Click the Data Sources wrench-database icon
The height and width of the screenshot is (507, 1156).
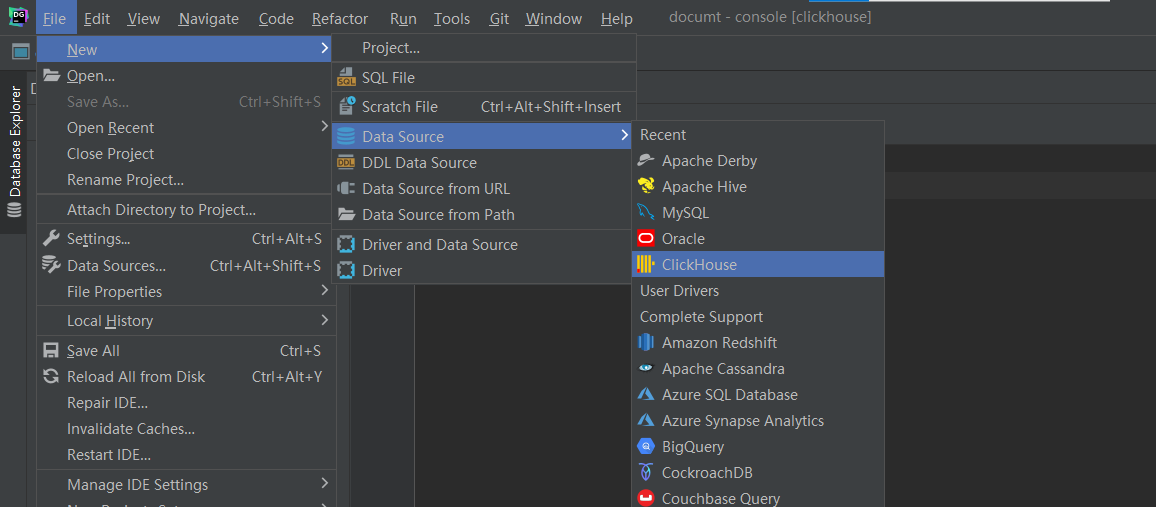pyautogui.click(x=51, y=265)
